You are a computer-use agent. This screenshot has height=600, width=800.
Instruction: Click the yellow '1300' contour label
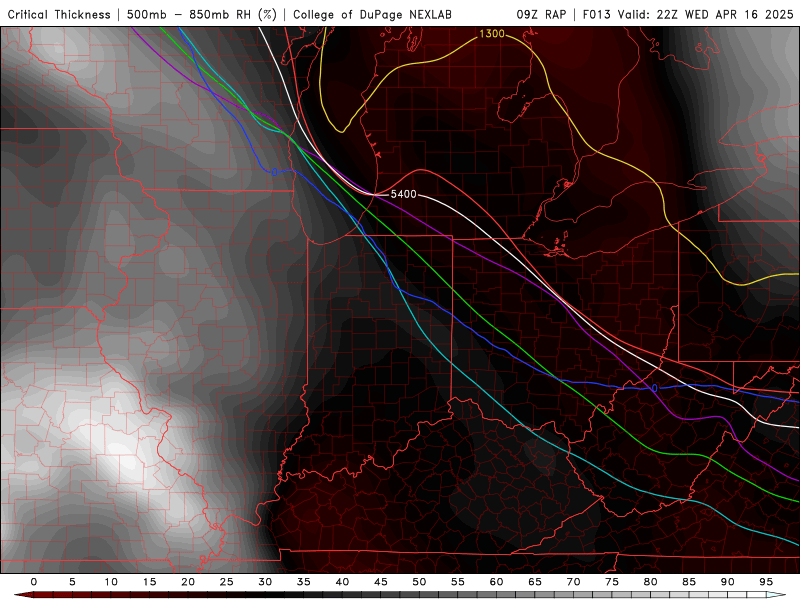pyautogui.click(x=492, y=34)
